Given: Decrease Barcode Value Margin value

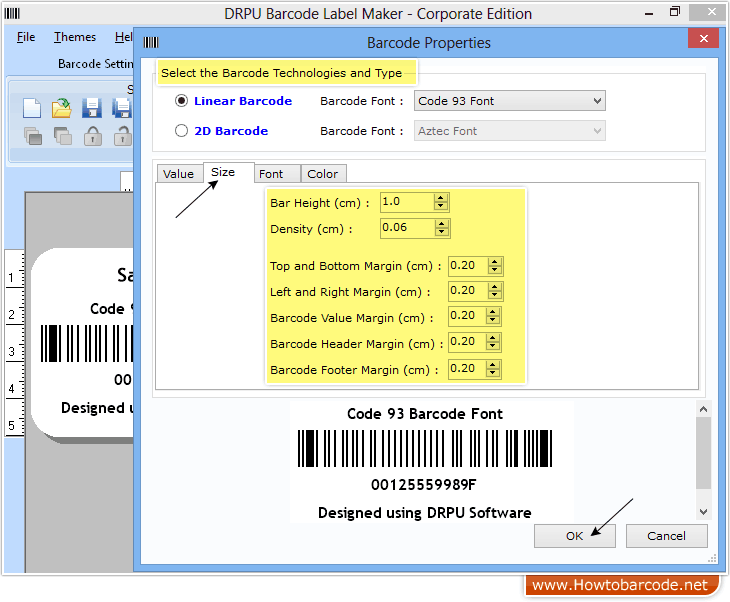Looking at the screenshot, I should click(x=493, y=321).
